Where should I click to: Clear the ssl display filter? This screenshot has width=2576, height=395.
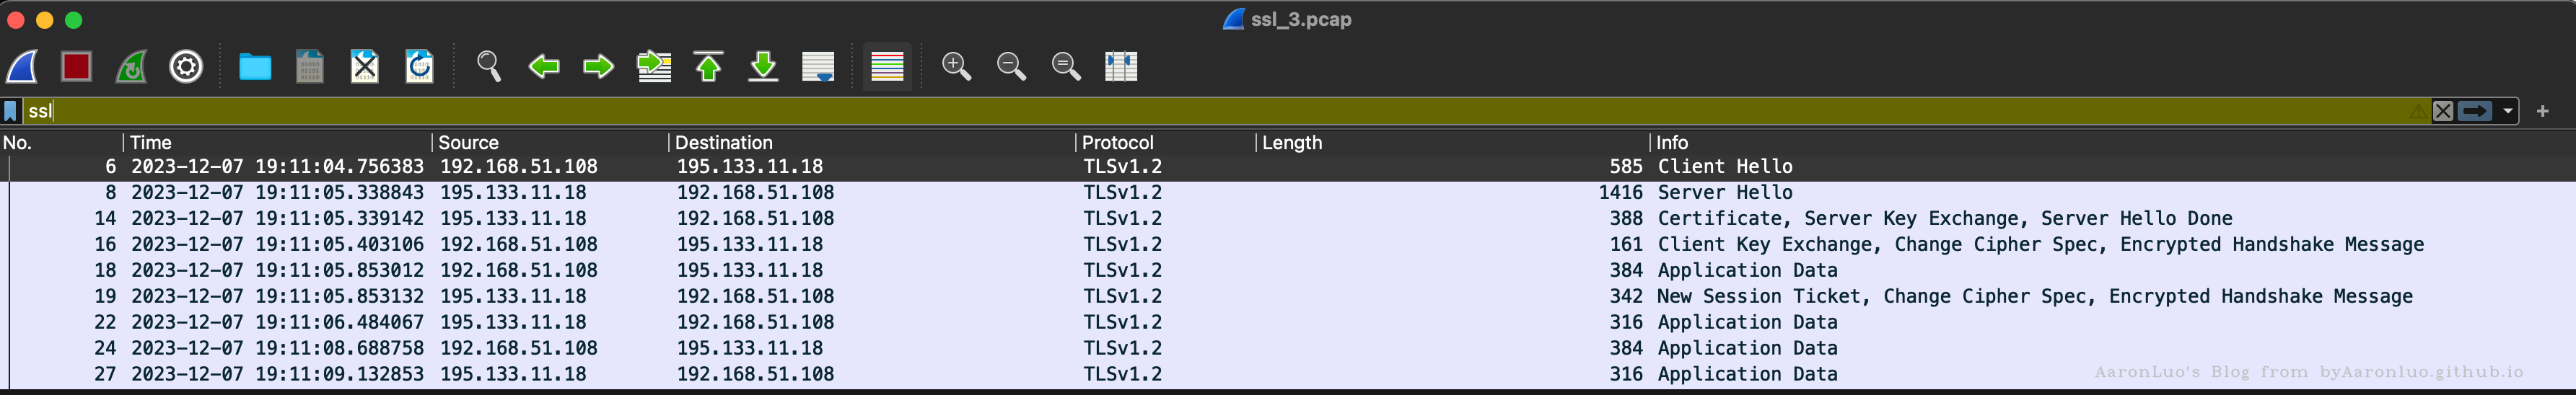coord(2443,111)
